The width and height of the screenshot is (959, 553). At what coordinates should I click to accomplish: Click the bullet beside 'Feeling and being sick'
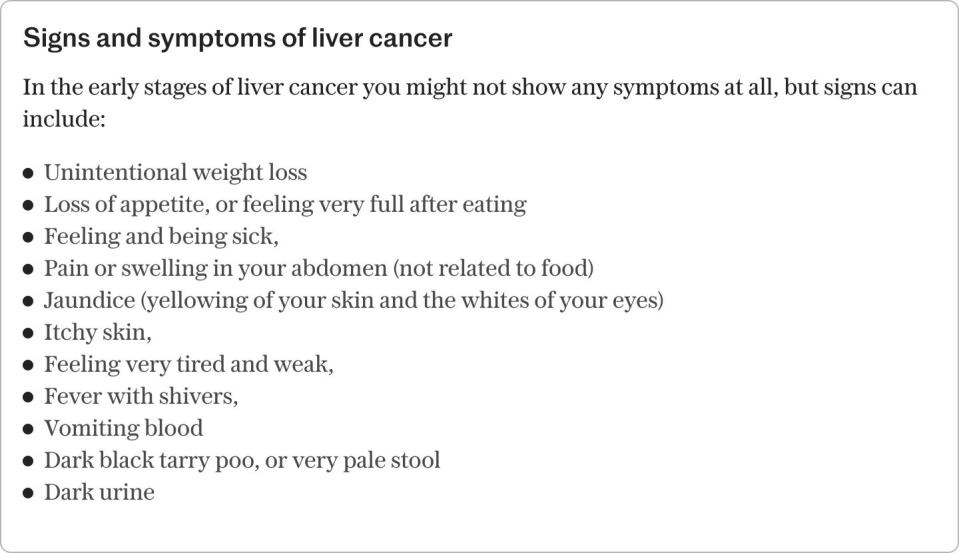click(x=28, y=237)
